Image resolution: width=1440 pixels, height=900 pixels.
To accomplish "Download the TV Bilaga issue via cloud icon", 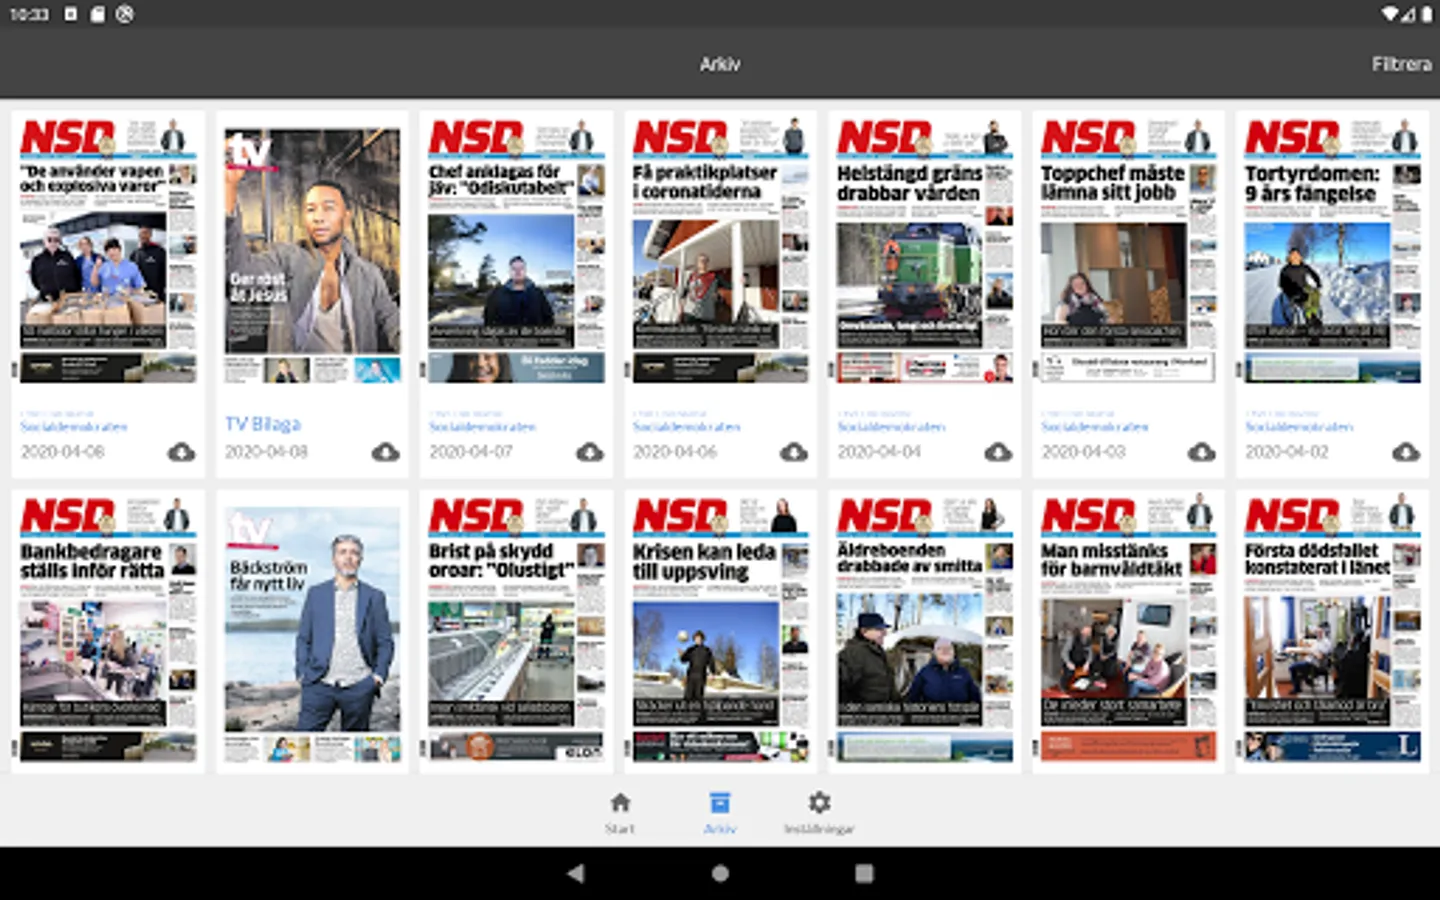I will (385, 452).
